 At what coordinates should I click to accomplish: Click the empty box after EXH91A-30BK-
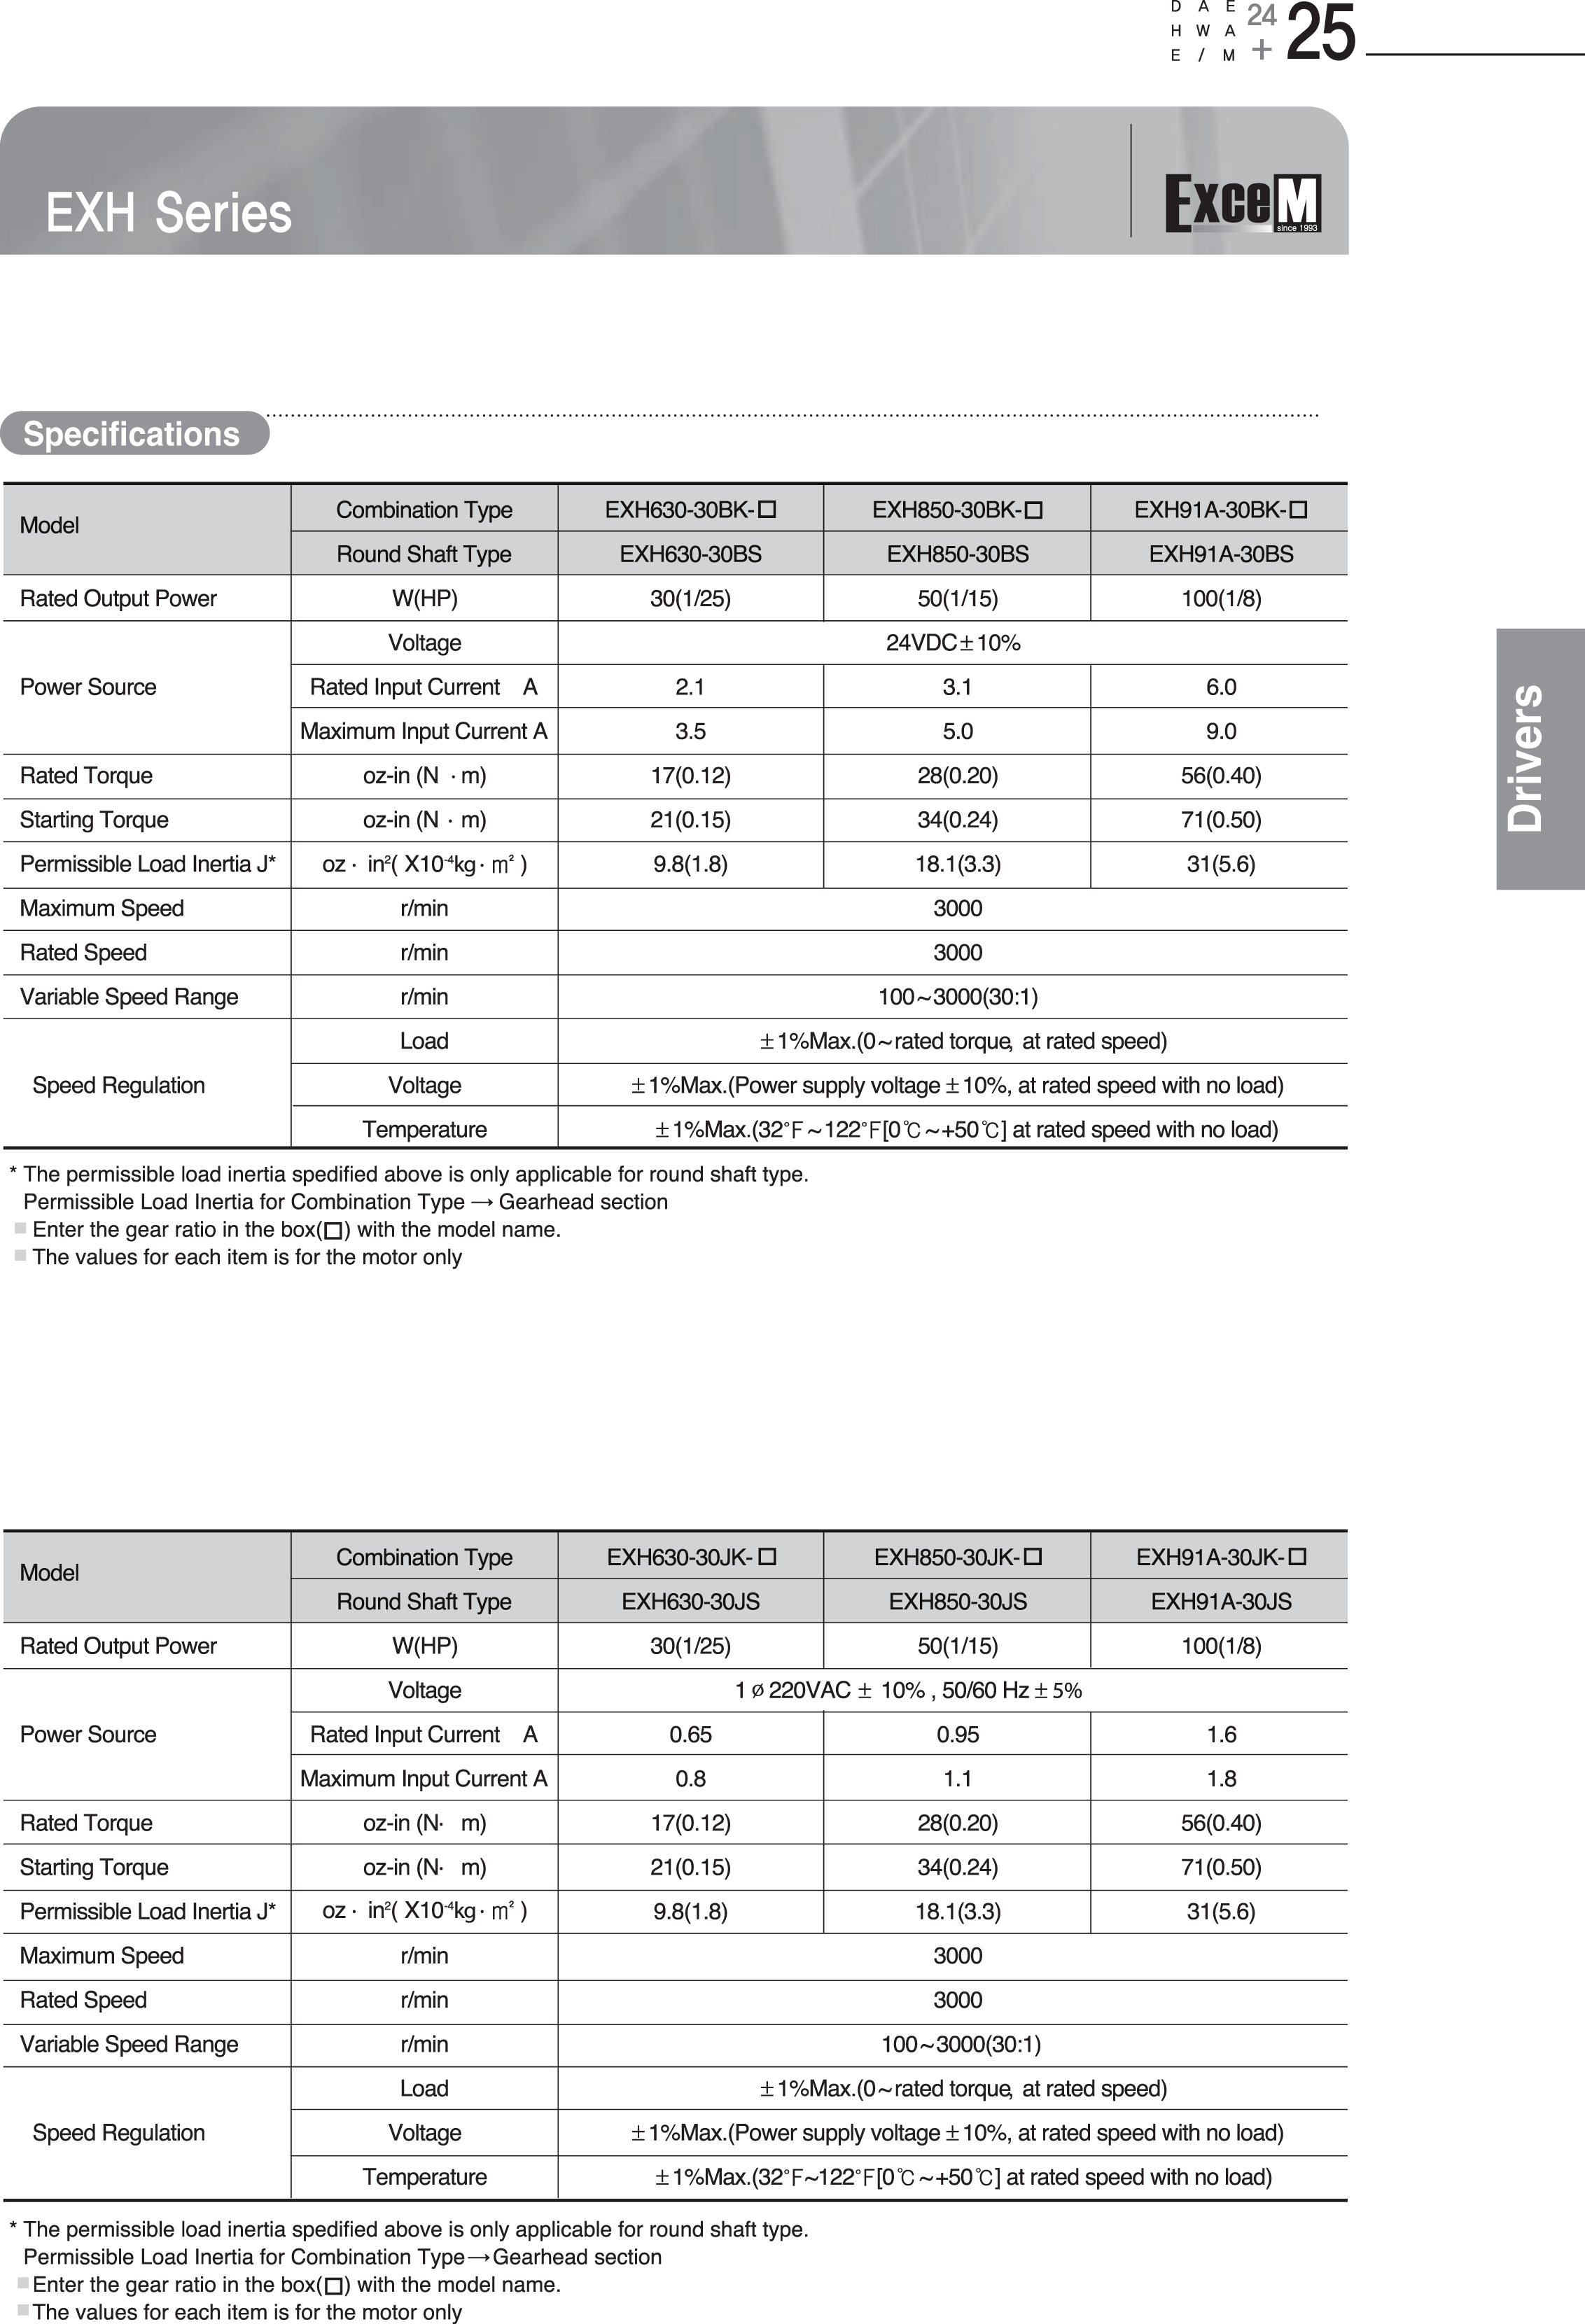(1298, 509)
